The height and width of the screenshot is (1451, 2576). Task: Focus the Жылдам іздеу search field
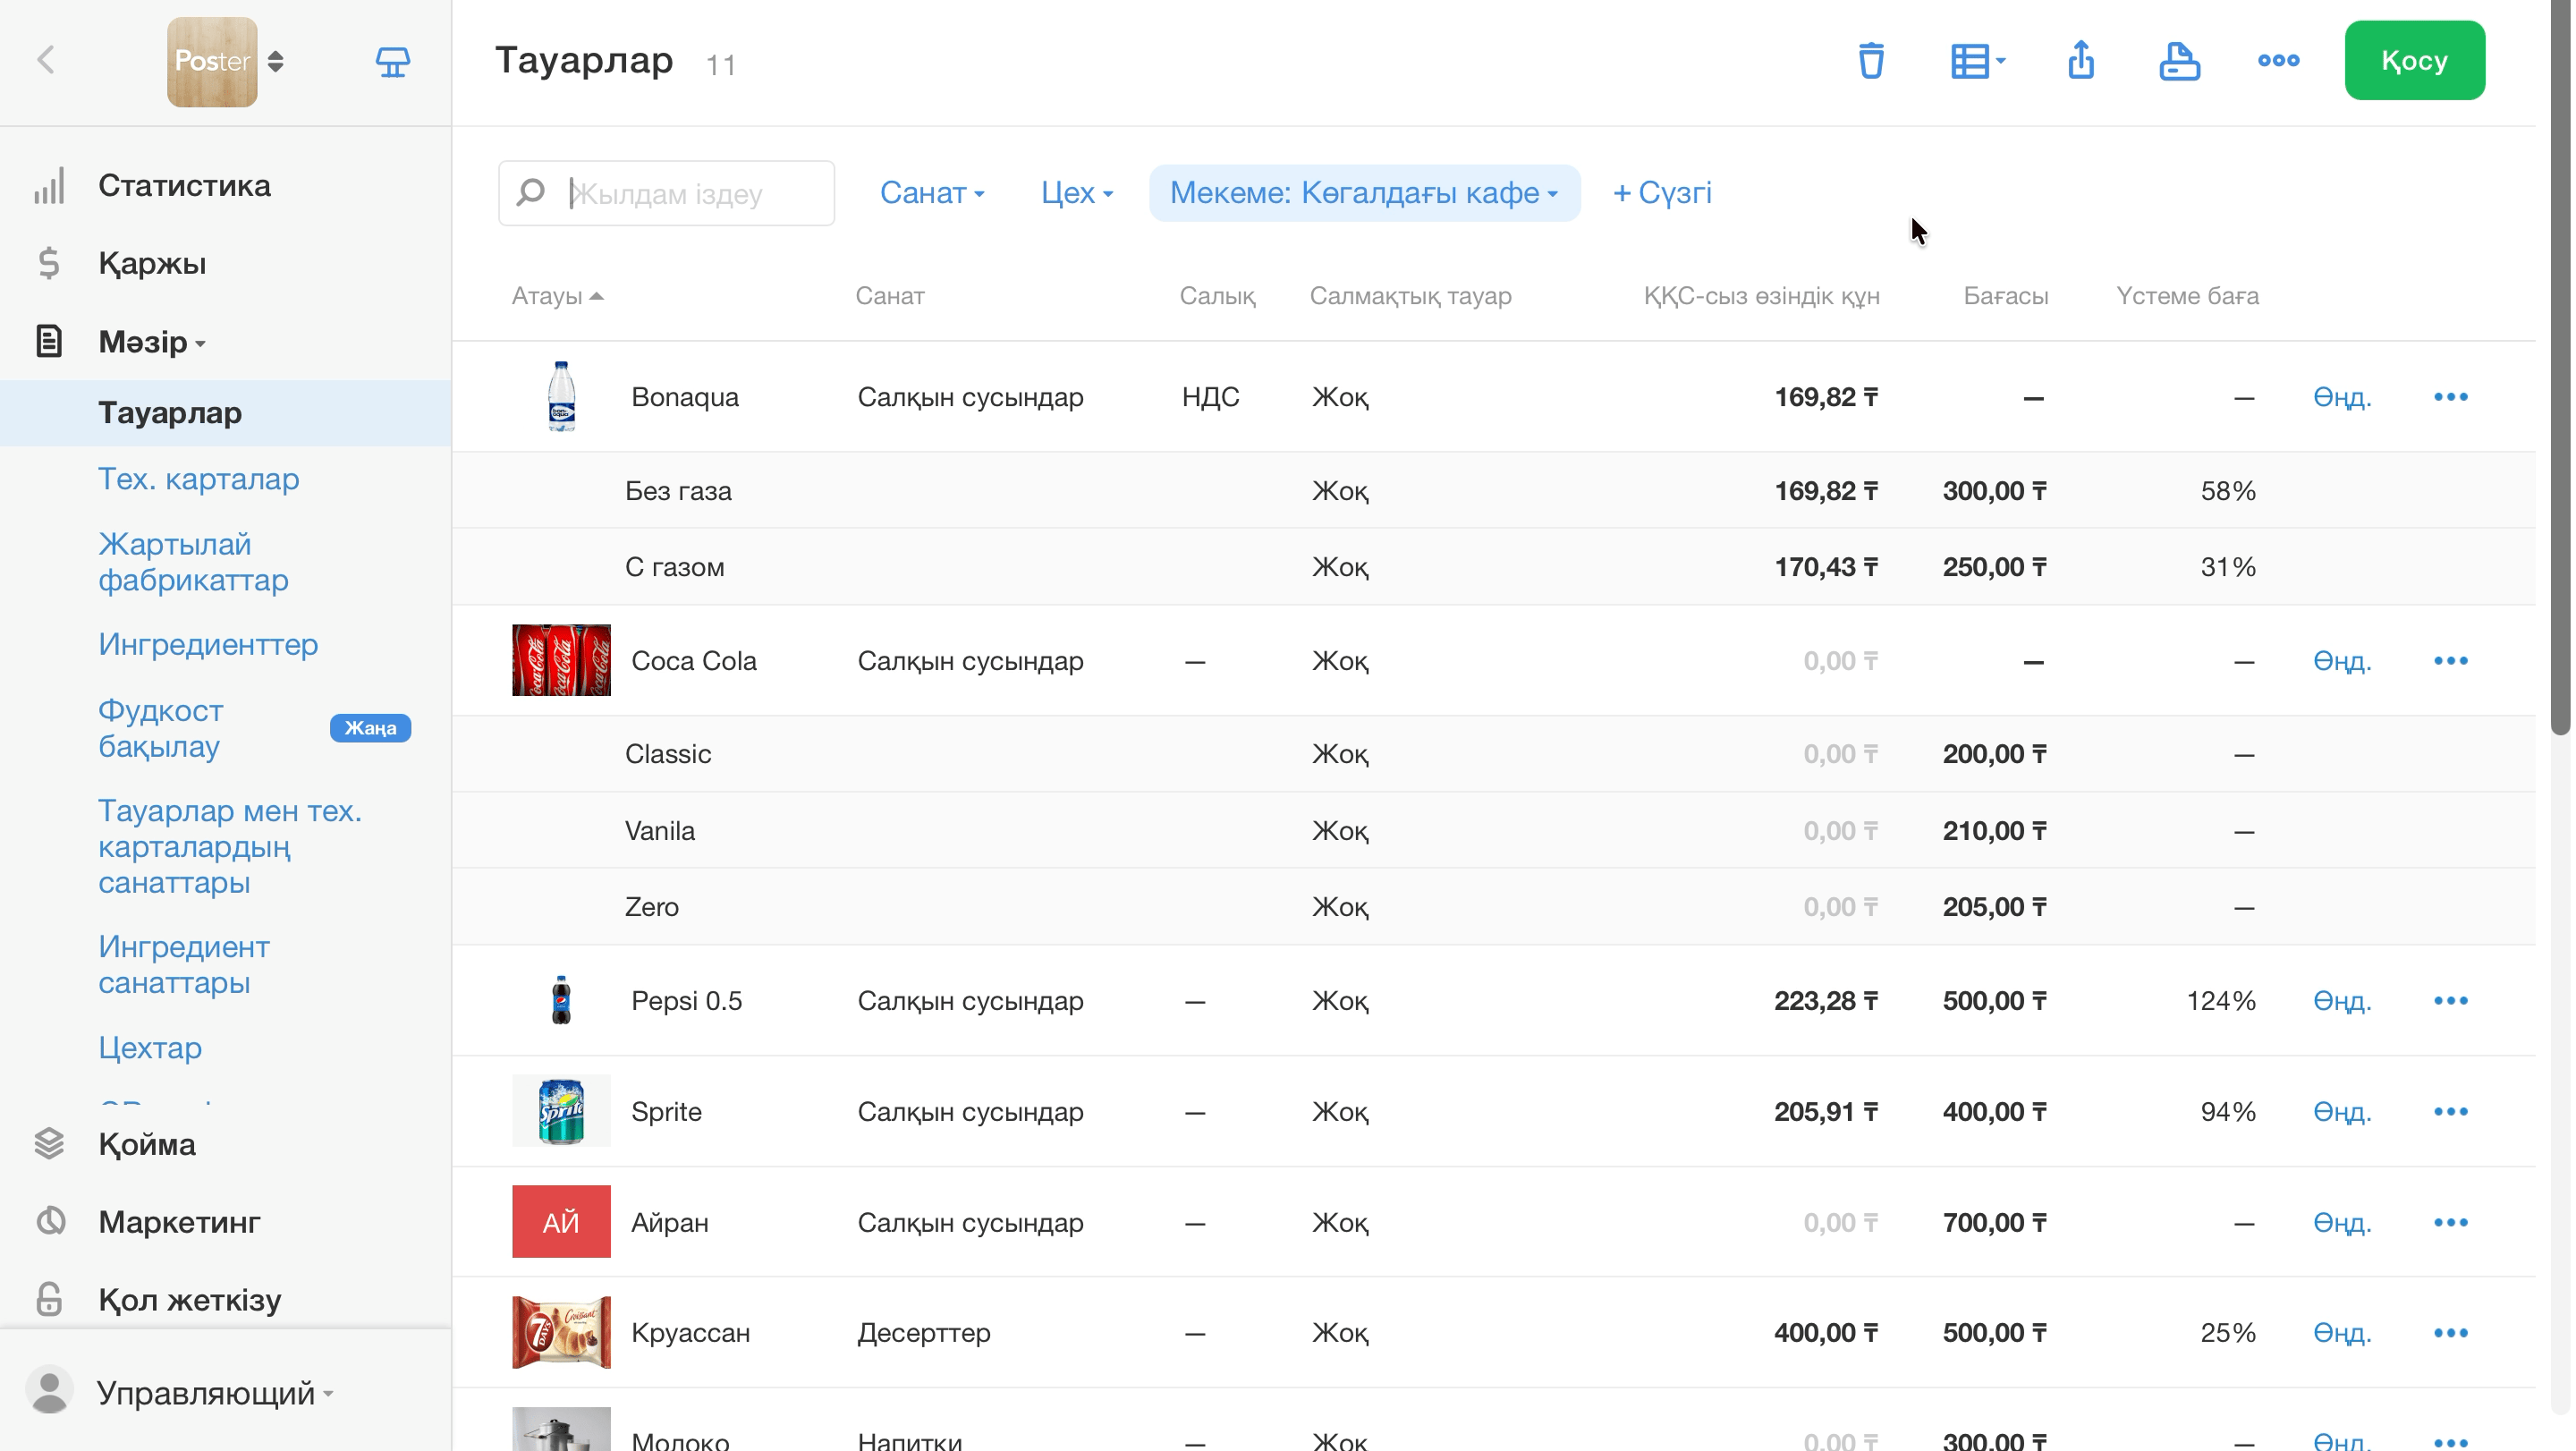coord(666,193)
